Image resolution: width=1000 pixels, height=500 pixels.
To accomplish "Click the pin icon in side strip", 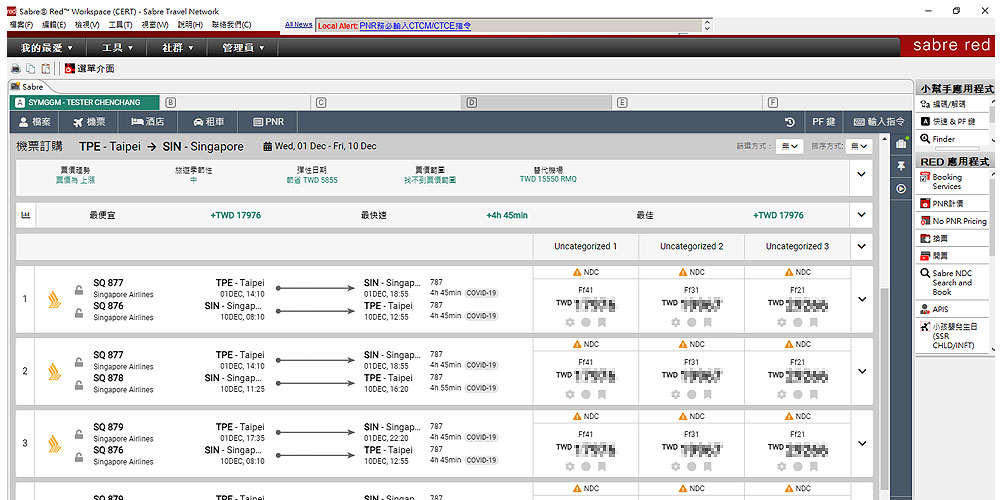I will 901,166.
